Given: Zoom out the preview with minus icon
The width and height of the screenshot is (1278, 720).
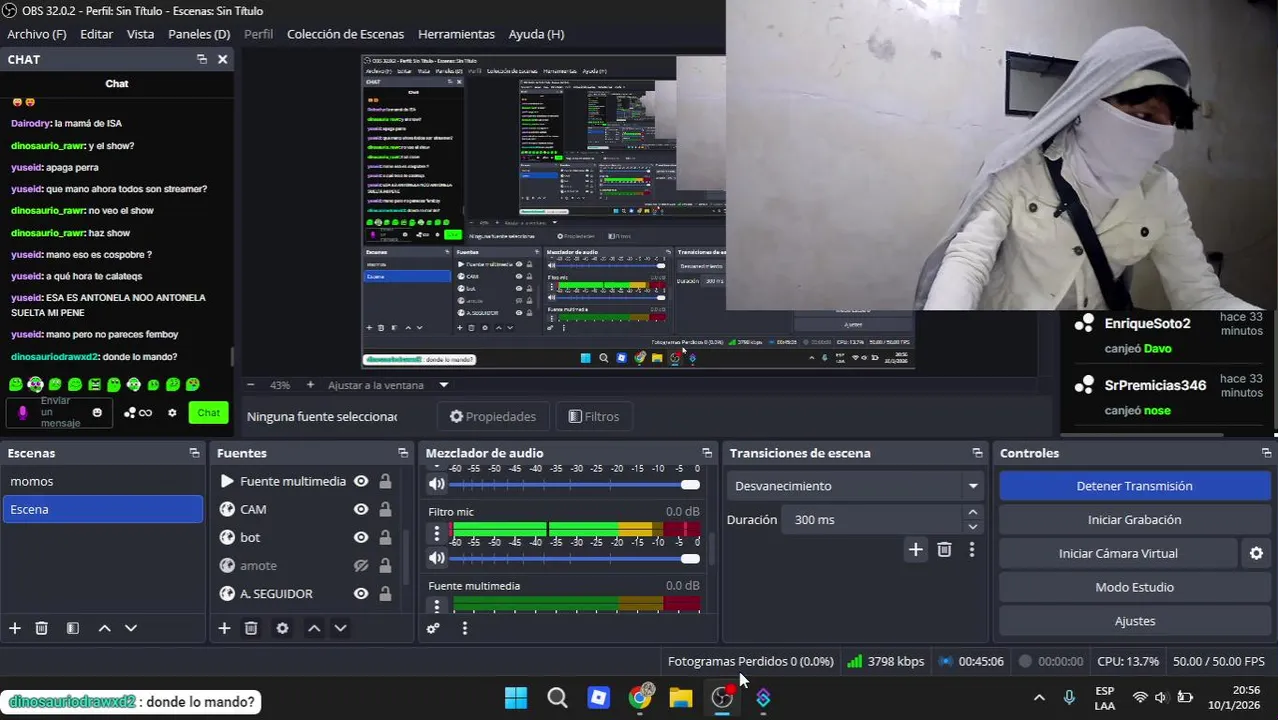Looking at the screenshot, I should coord(250,385).
